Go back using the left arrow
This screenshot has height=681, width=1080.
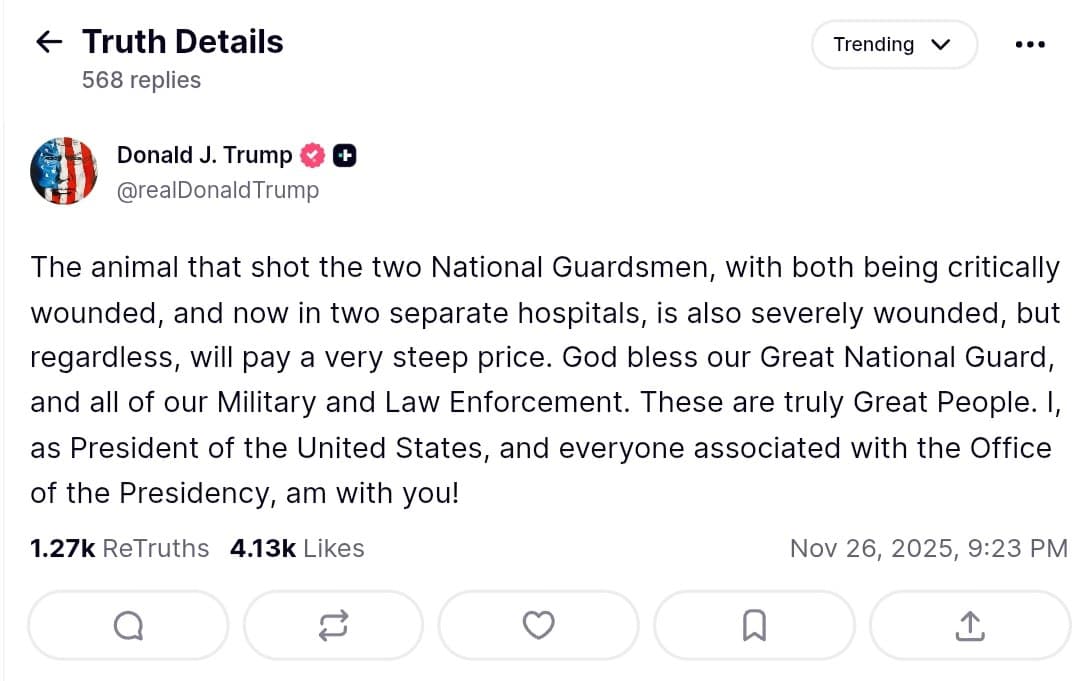pos(47,41)
